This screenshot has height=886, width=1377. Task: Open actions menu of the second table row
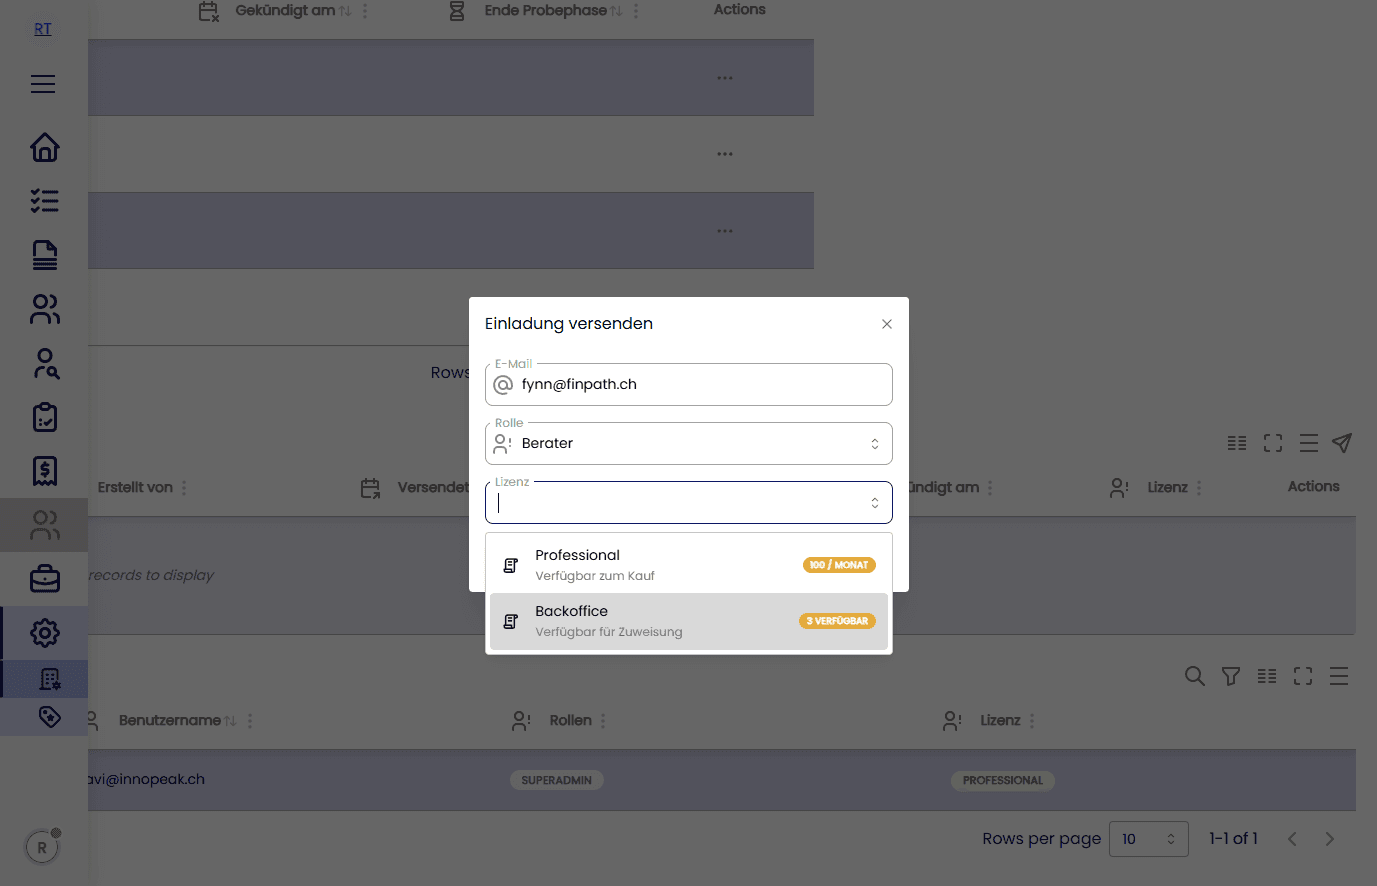click(x=725, y=154)
